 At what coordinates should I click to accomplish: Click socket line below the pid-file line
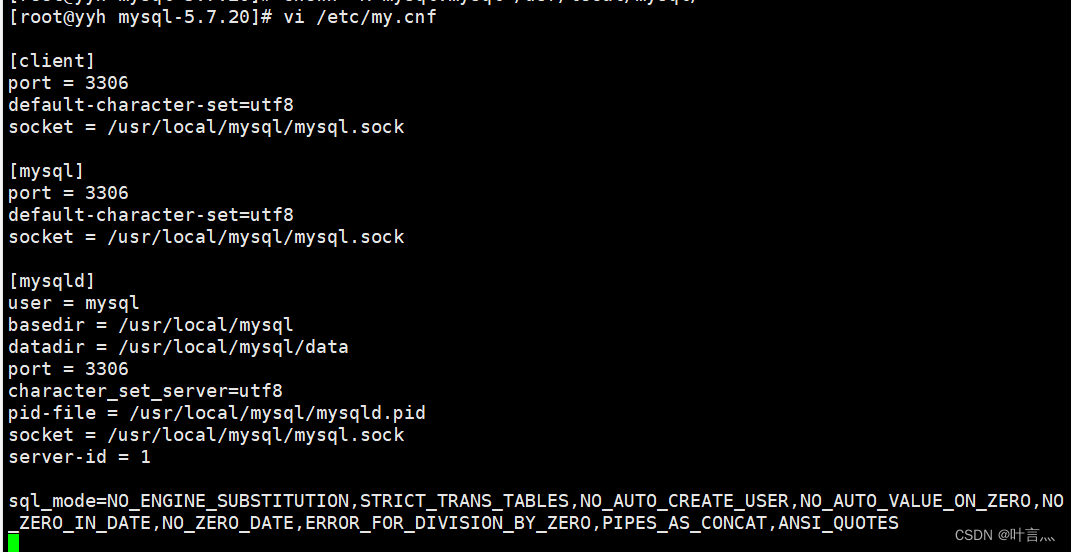point(206,435)
